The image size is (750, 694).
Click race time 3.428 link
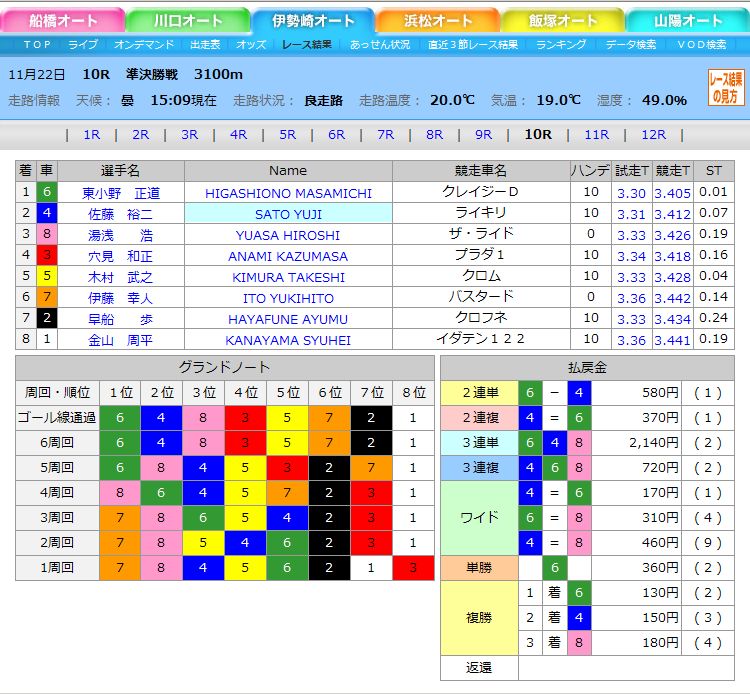(x=673, y=277)
